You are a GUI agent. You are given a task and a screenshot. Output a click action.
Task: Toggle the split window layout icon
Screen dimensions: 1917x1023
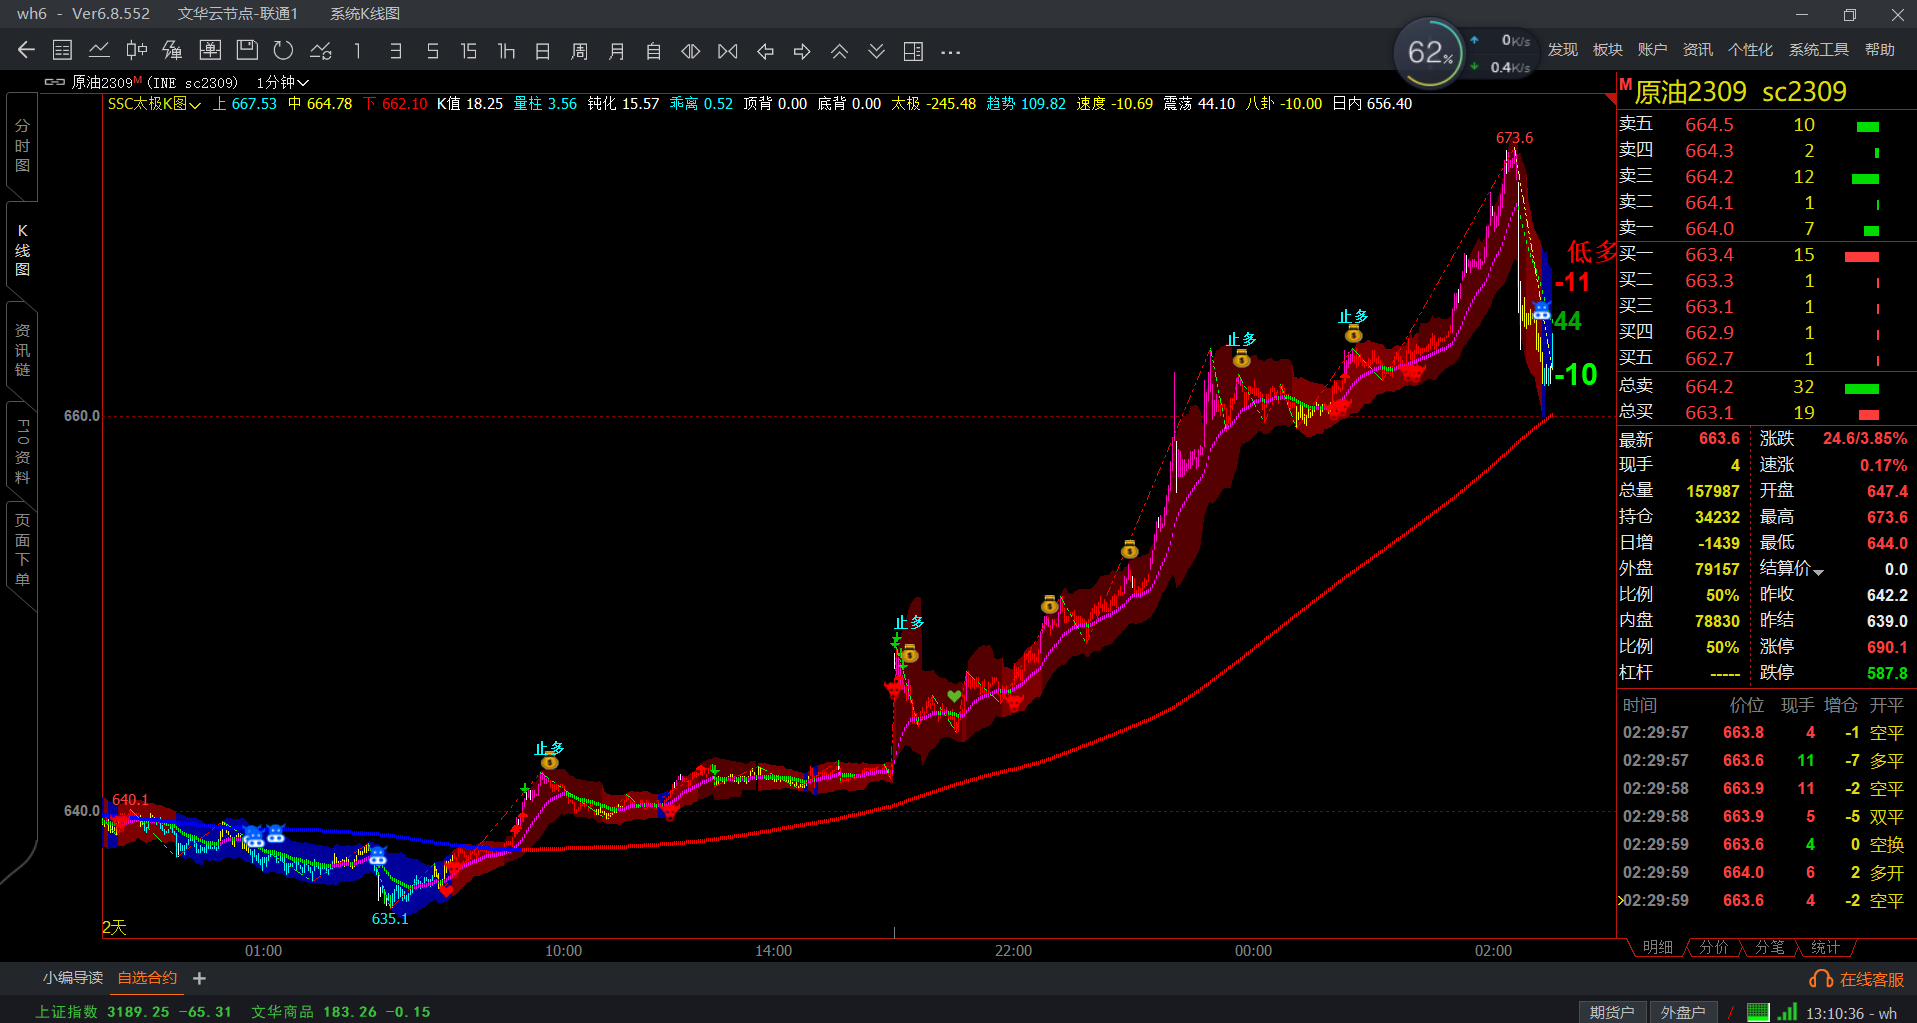tap(913, 51)
